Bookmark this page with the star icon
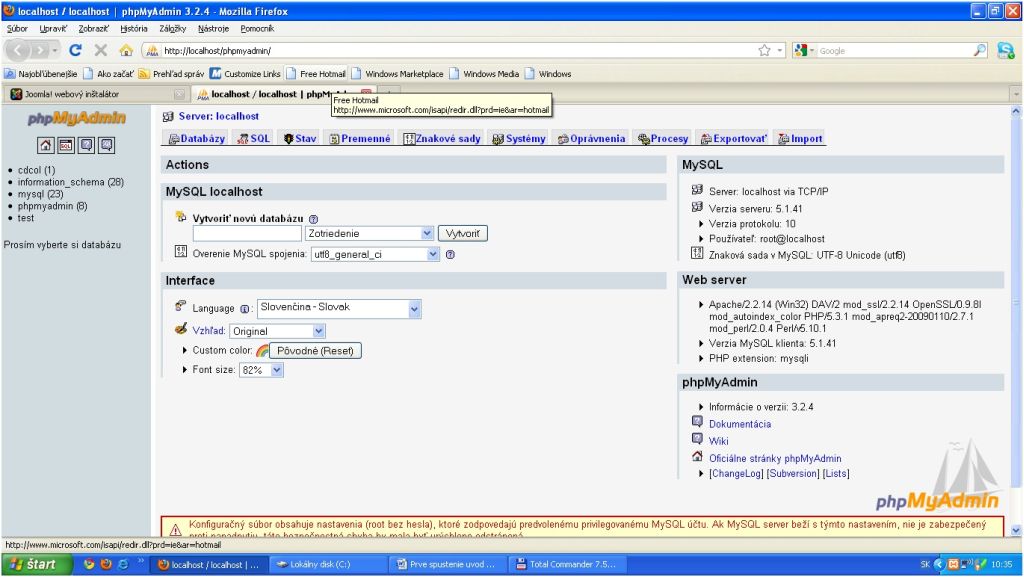The image size is (1024, 577). point(764,50)
